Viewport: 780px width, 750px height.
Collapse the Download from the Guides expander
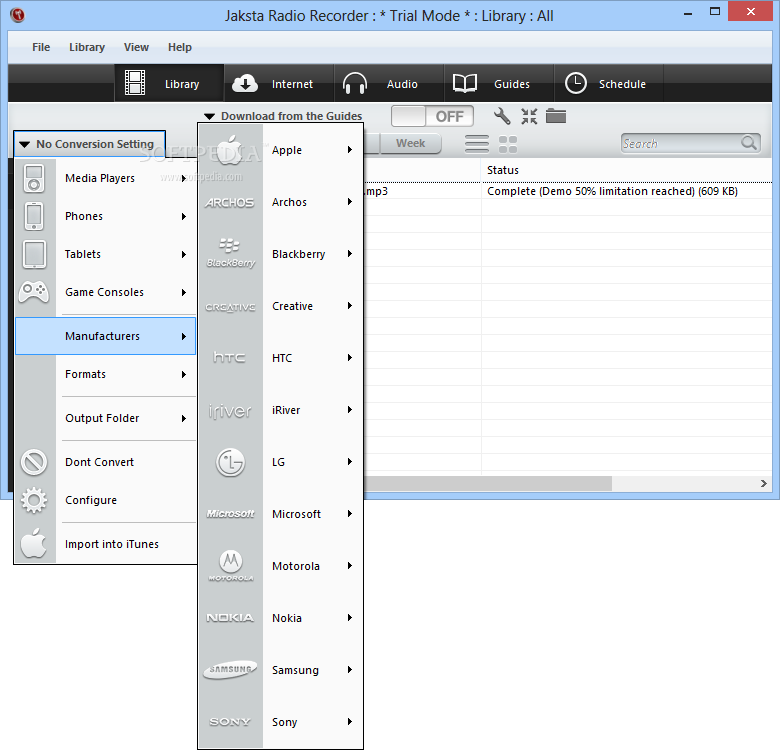coord(209,116)
